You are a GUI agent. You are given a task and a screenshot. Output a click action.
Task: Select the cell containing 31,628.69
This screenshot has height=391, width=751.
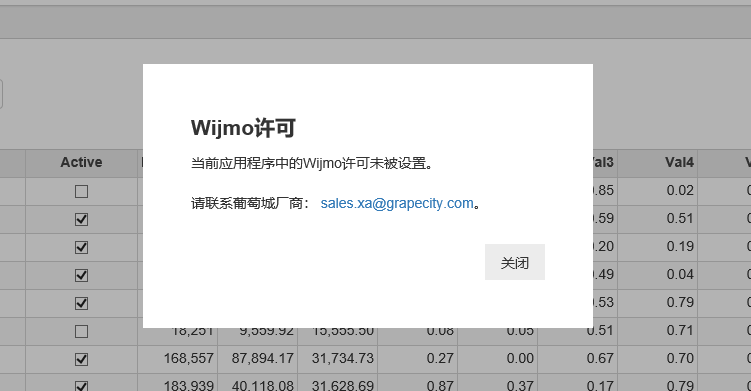coord(338,383)
